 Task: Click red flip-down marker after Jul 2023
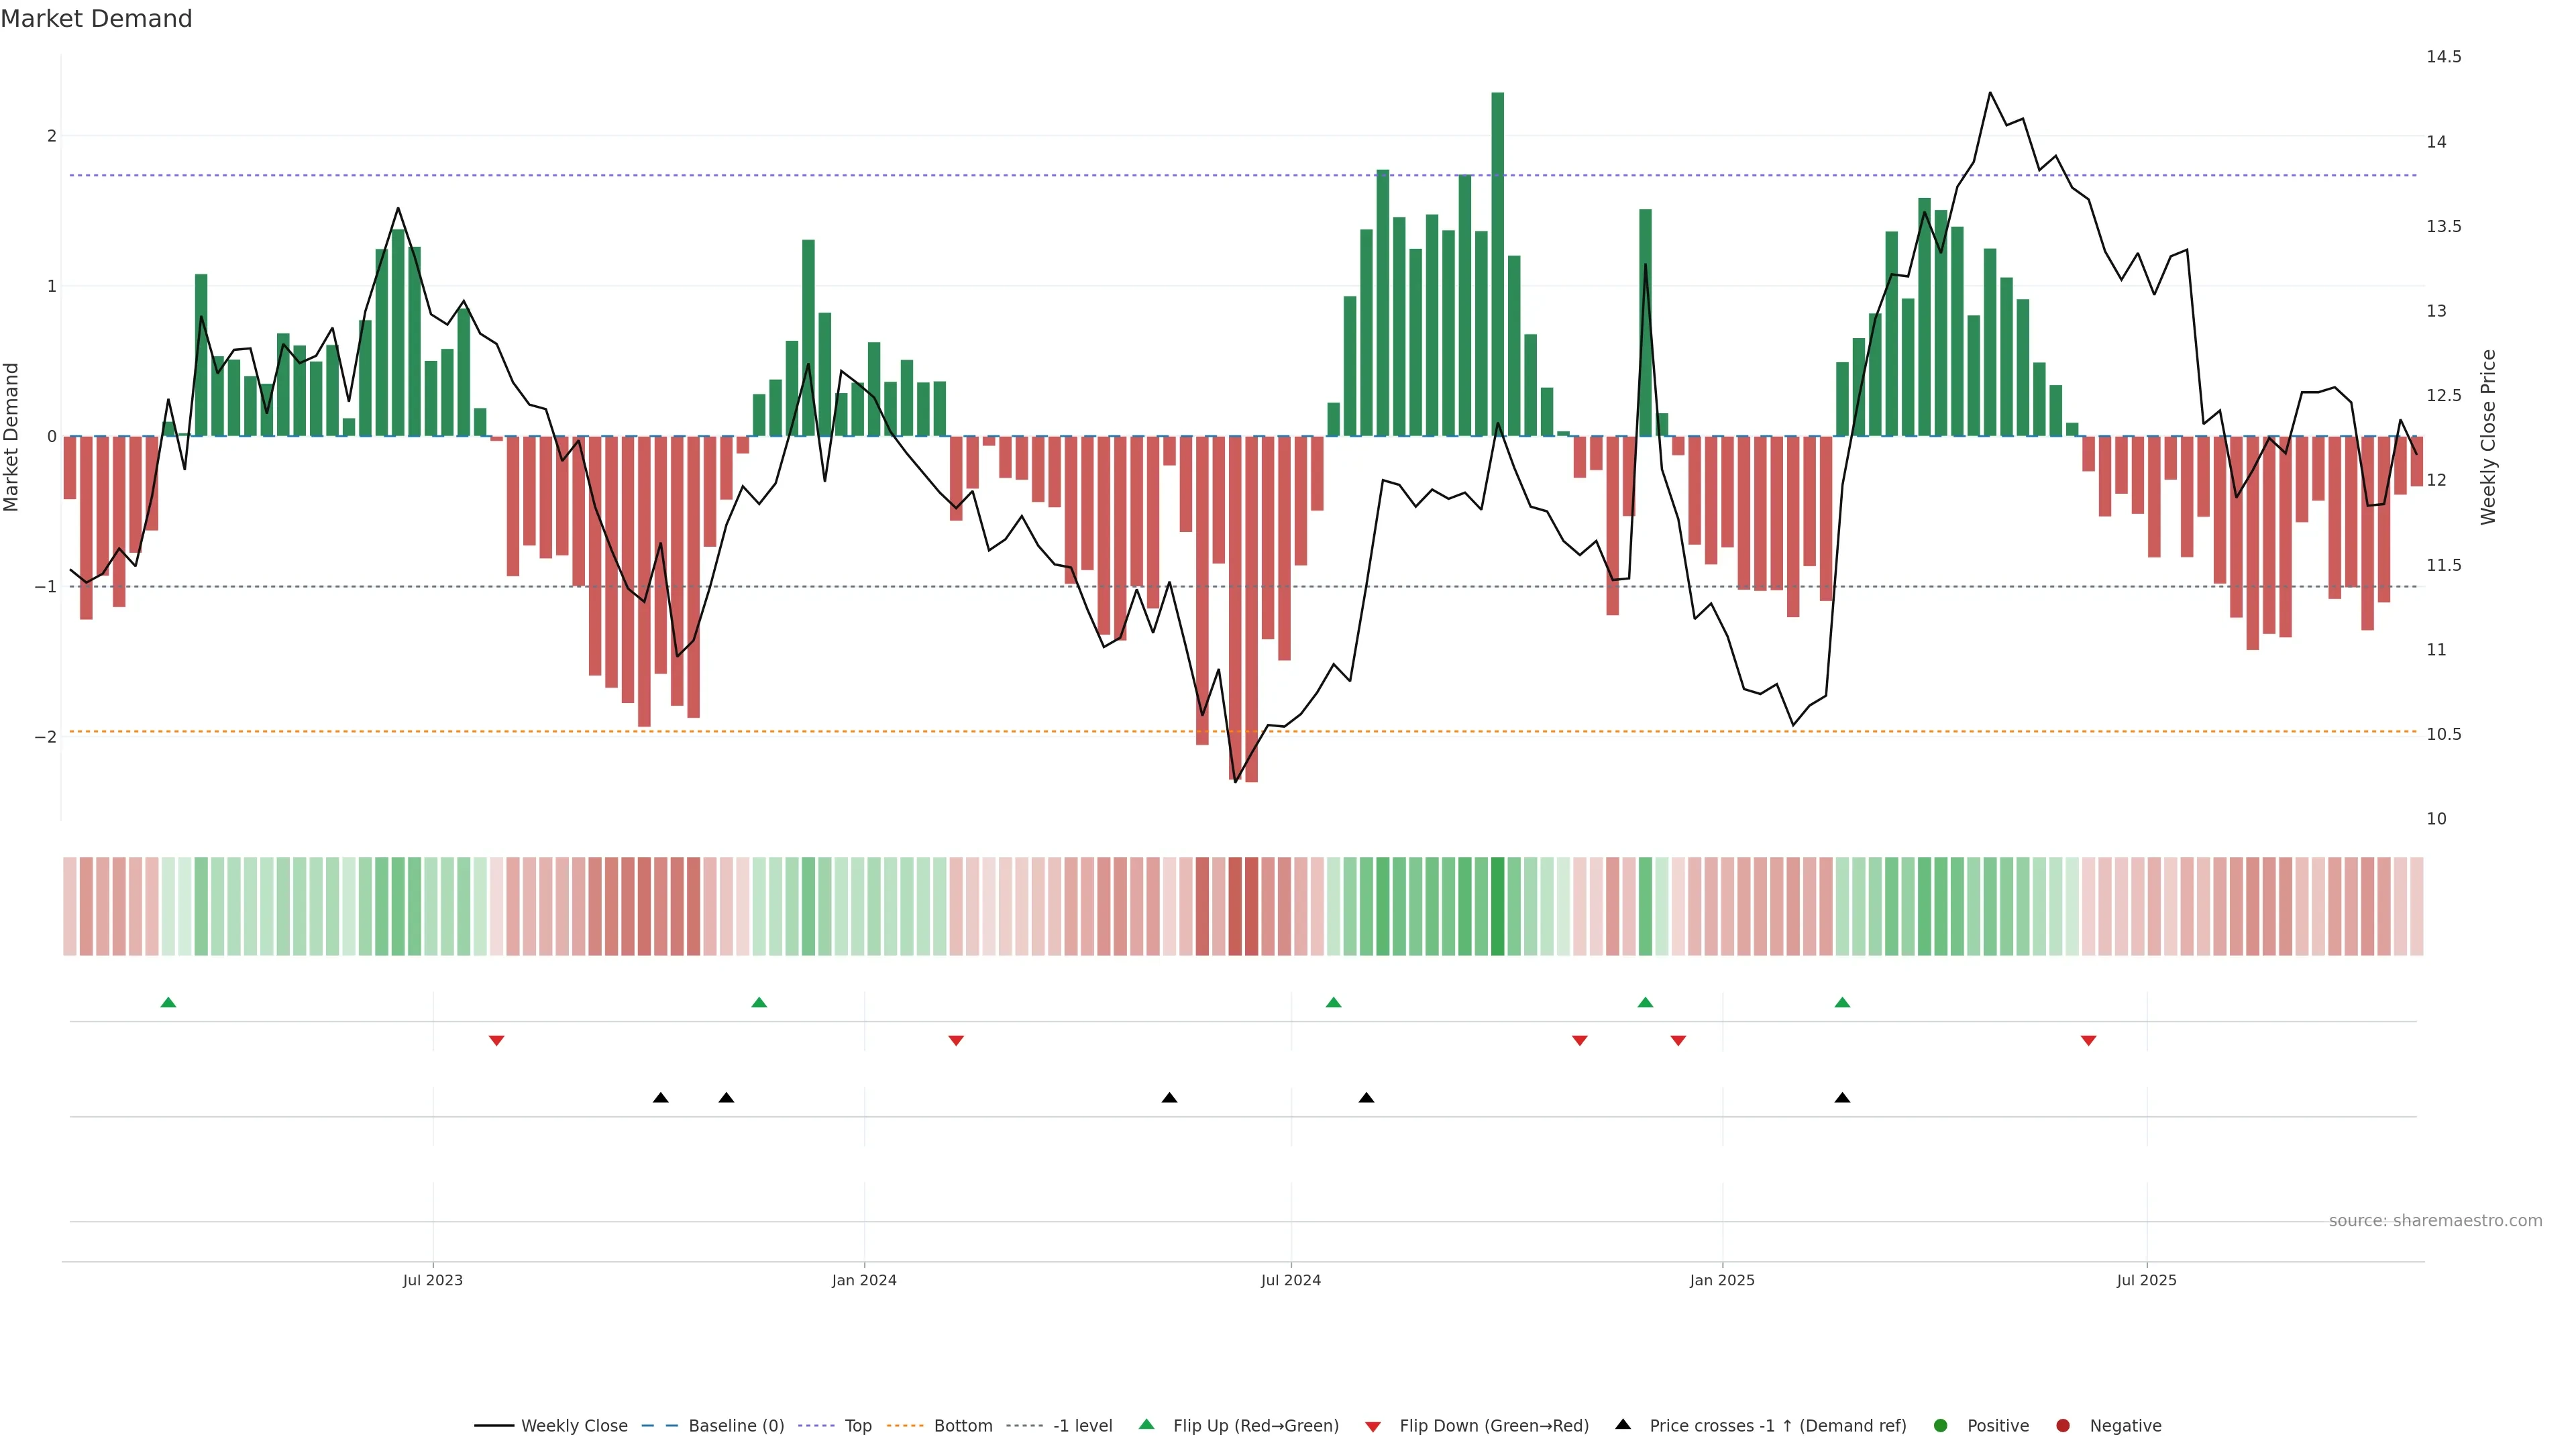496,1041
